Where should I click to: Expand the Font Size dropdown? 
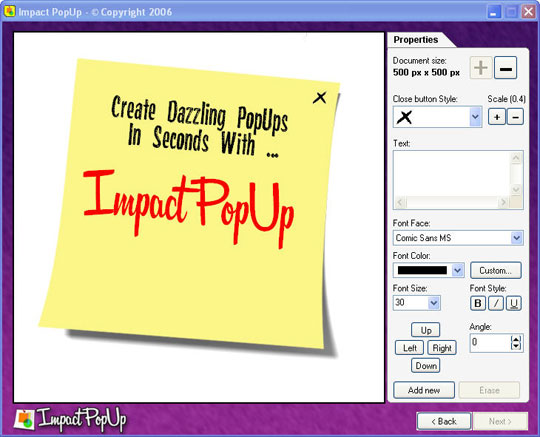point(434,303)
